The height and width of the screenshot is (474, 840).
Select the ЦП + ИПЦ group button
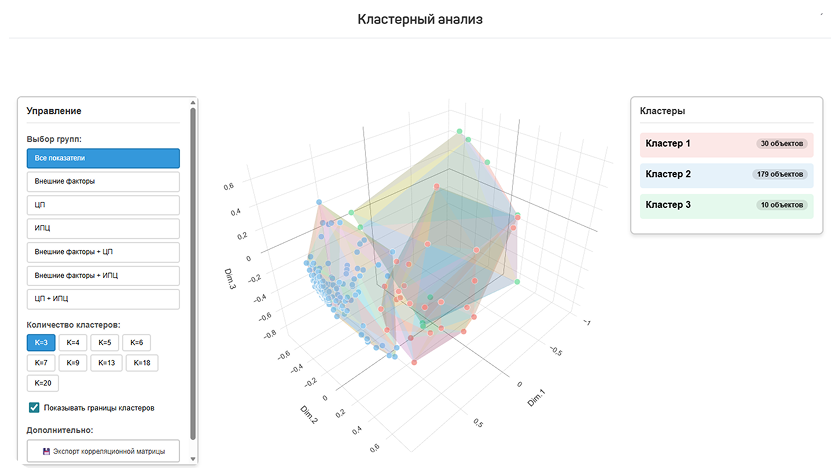coord(103,299)
